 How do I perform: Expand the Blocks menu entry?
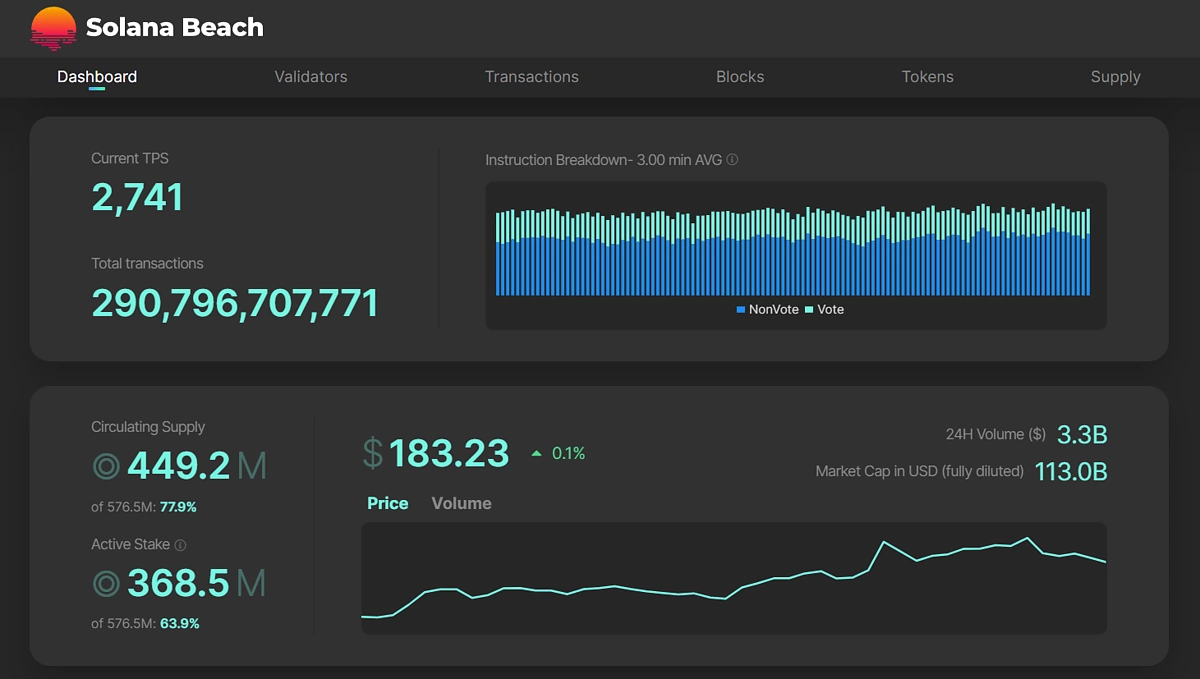click(740, 77)
